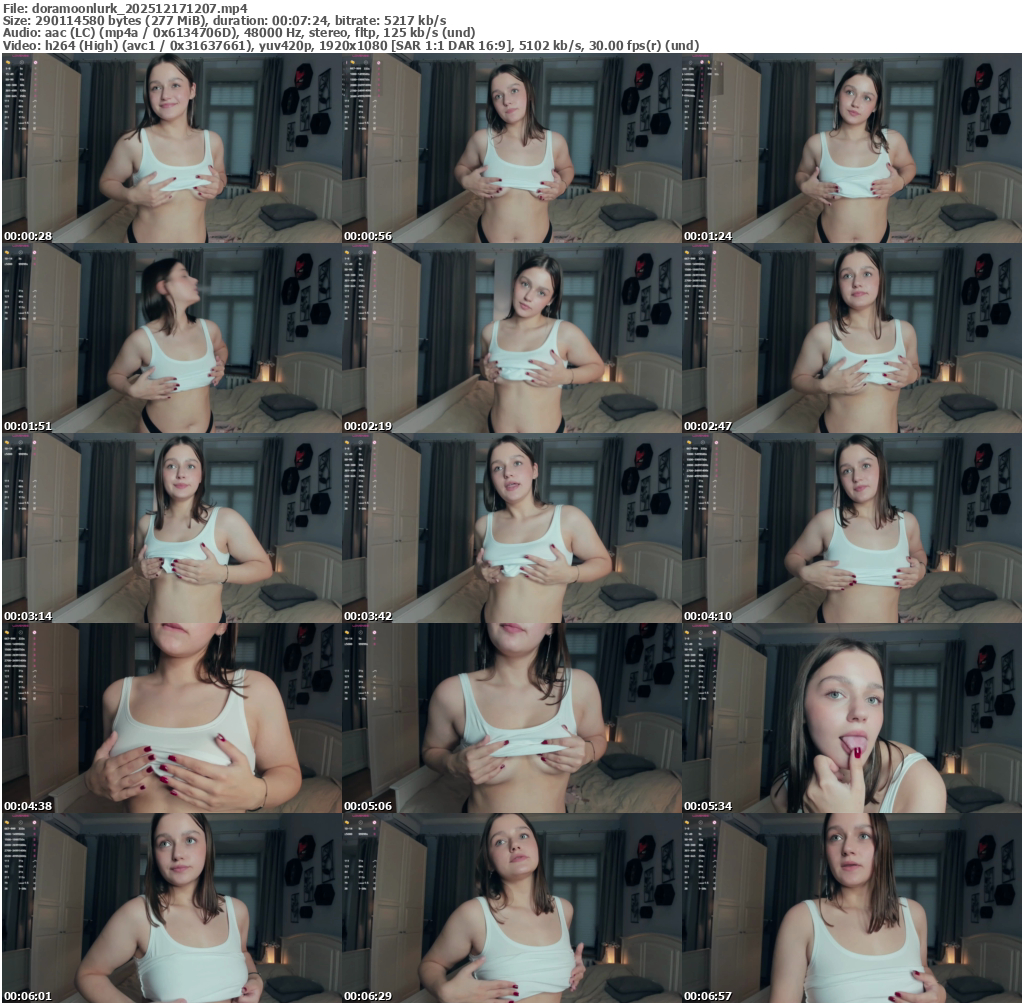Click the Size and duration info line
This screenshot has width=1024, height=1003.
click(x=224, y=20)
